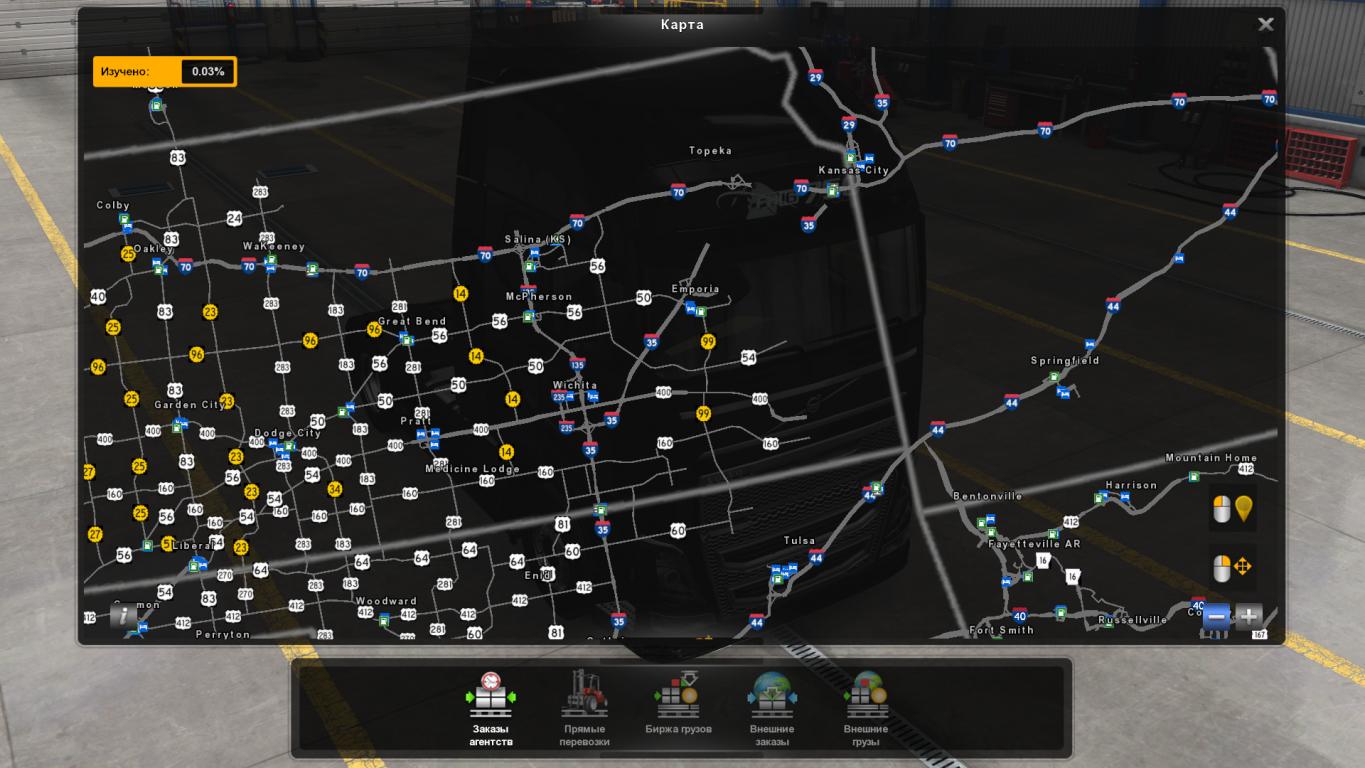Click the gas station icon near Mountain Home

pos(1193,477)
